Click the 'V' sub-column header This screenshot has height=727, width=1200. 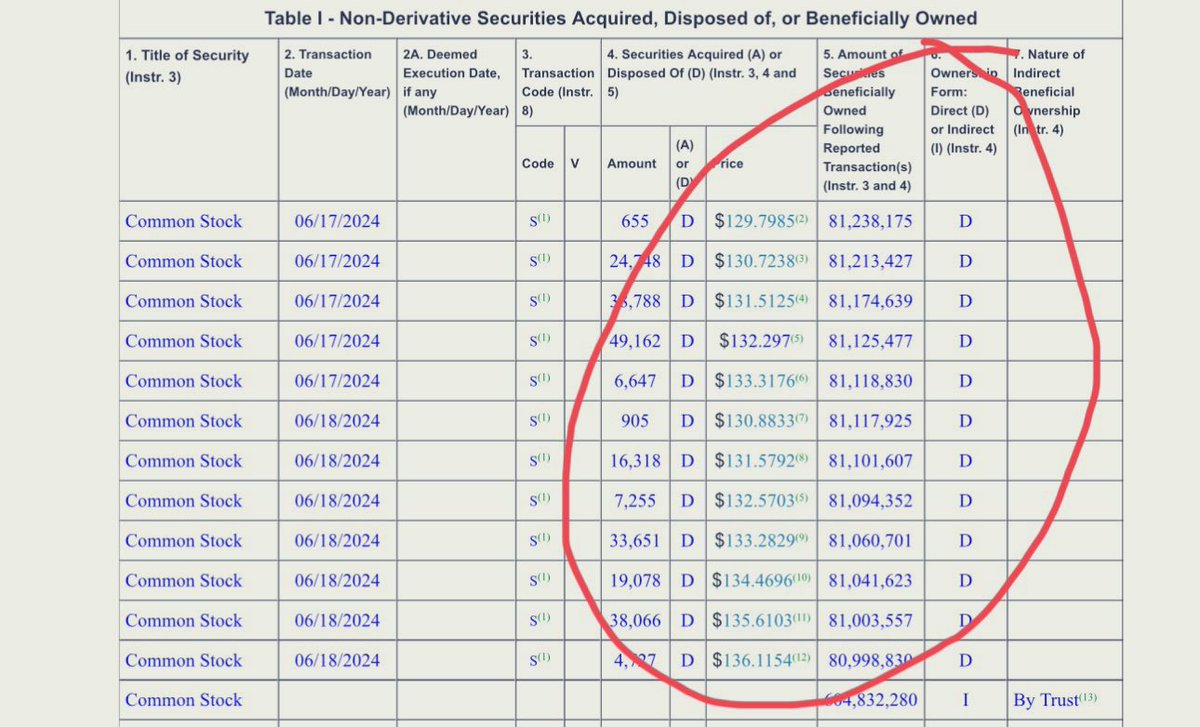(x=574, y=163)
